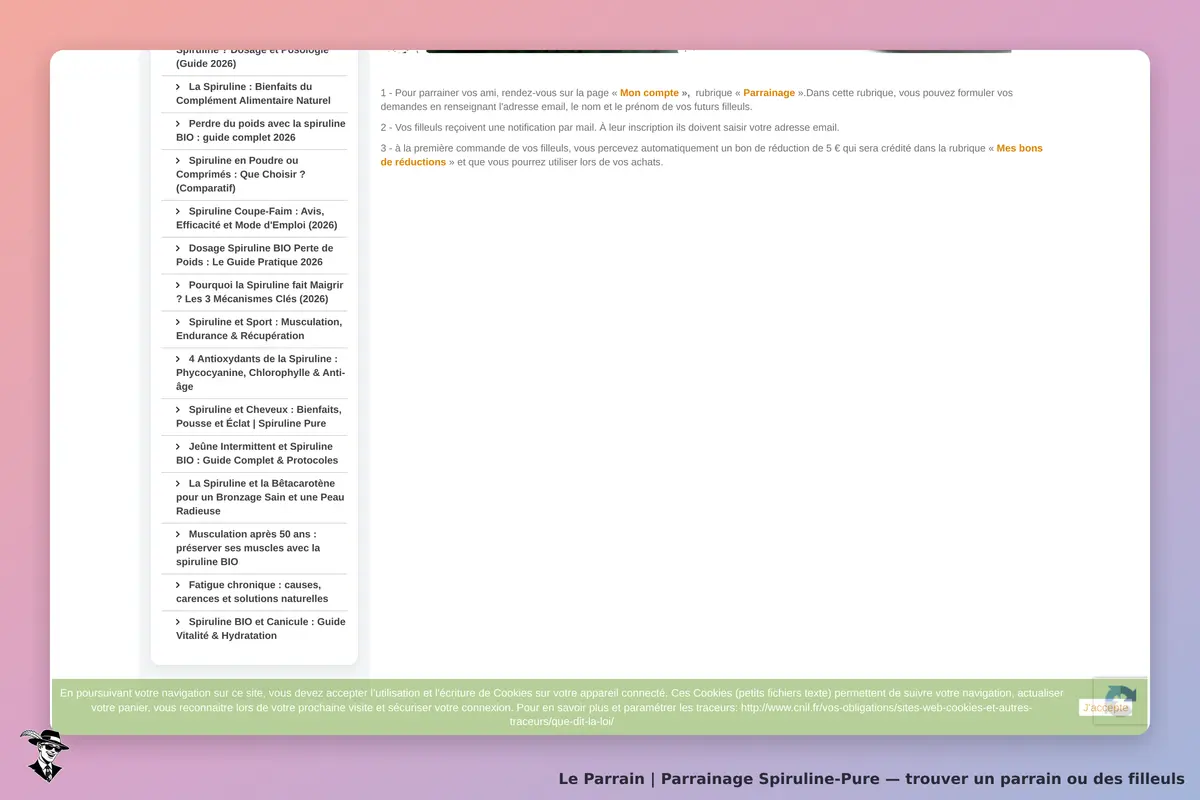Open 'Spiruline en Poudre ou Comprimés' comparatif link
This screenshot has width=1200, height=800.
click(x=241, y=174)
